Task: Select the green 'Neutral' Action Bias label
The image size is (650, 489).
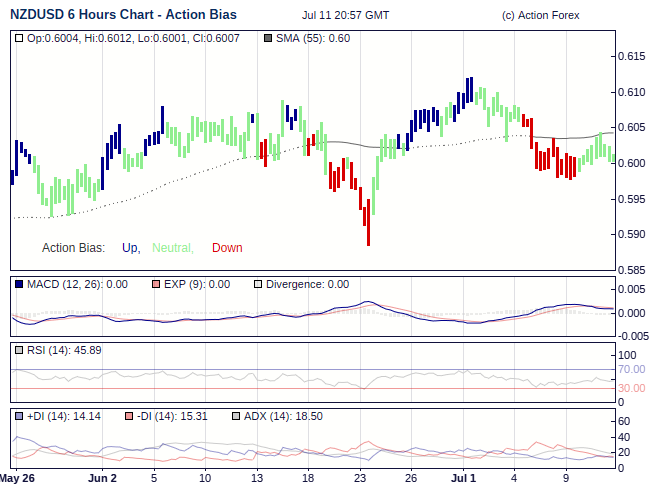Action: click(172, 248)
